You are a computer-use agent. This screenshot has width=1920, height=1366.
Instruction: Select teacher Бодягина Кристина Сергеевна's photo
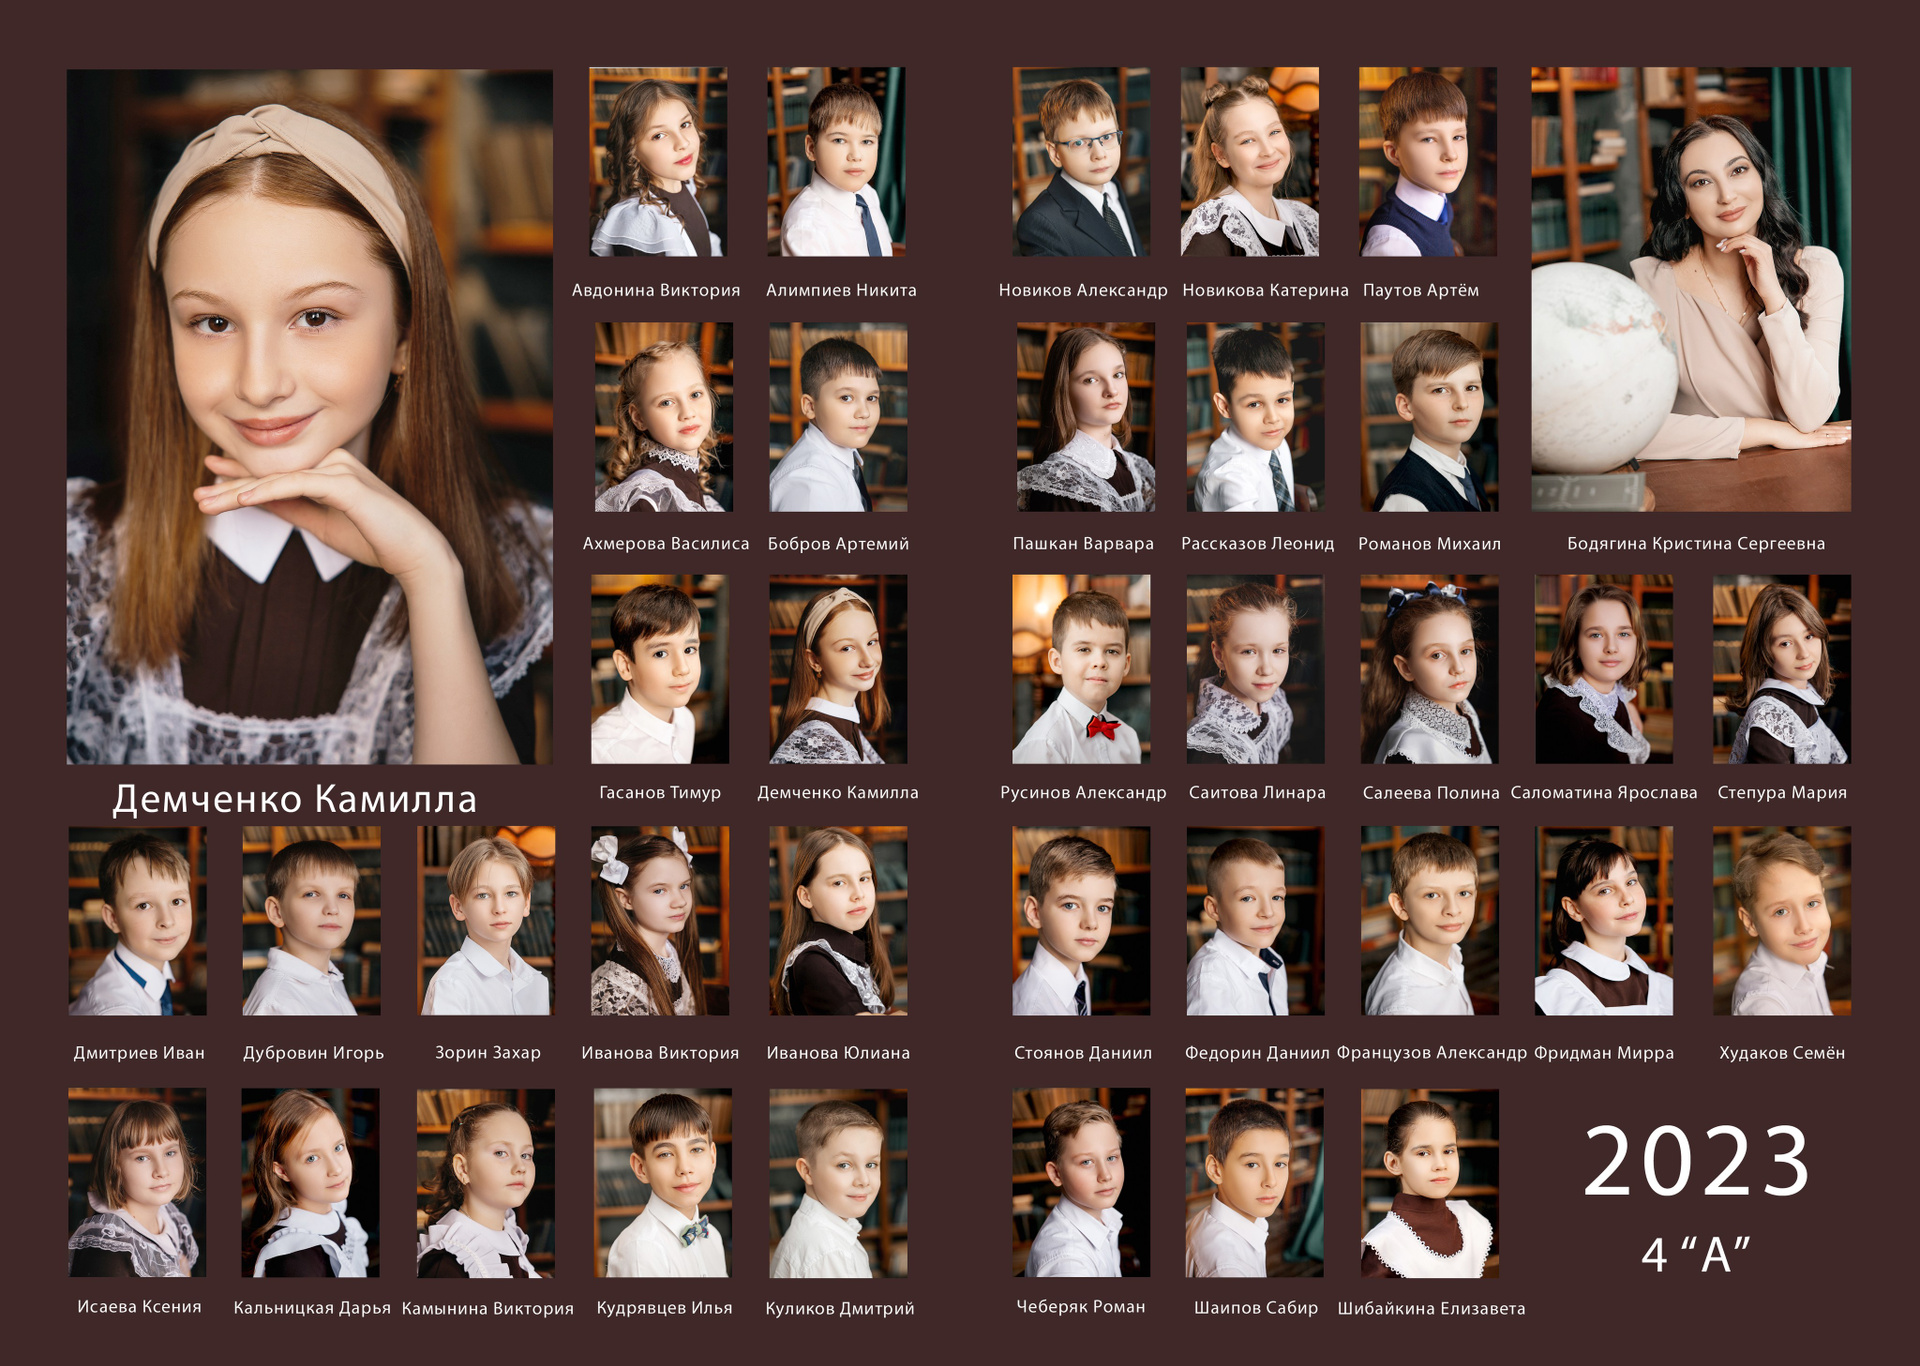(1690, 290)
